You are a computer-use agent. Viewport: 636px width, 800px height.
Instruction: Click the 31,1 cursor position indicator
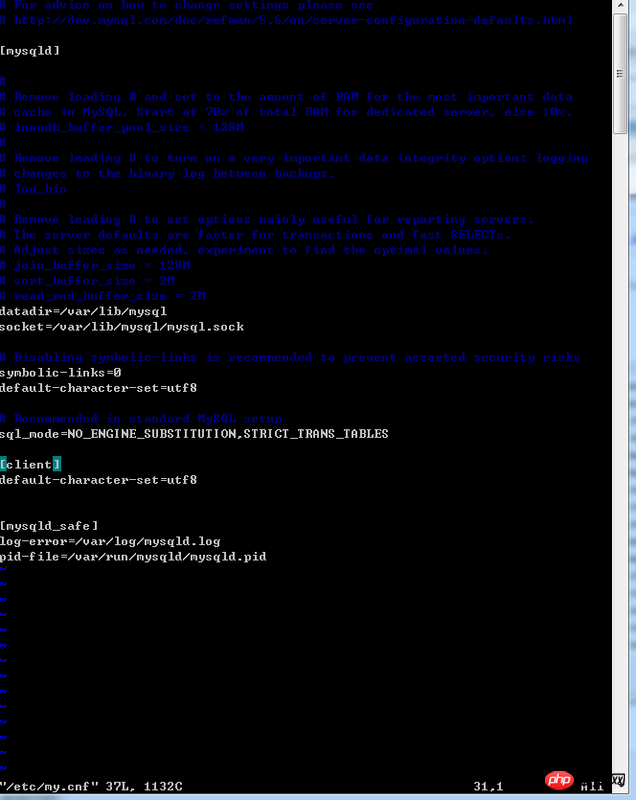point(488,786)
